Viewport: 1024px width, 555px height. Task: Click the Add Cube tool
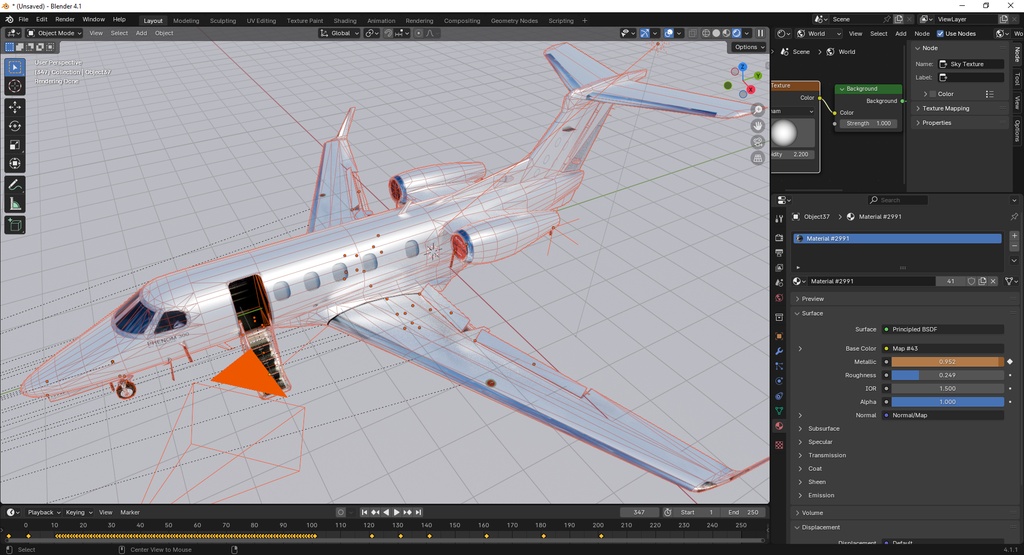pos(15,225)
